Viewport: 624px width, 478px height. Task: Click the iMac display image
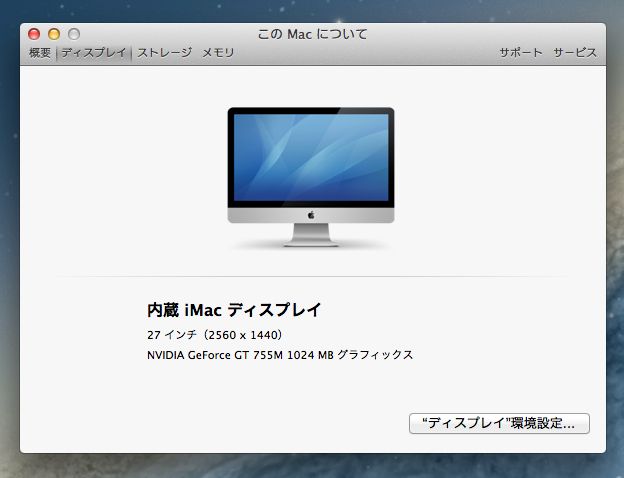click(311, 178)
